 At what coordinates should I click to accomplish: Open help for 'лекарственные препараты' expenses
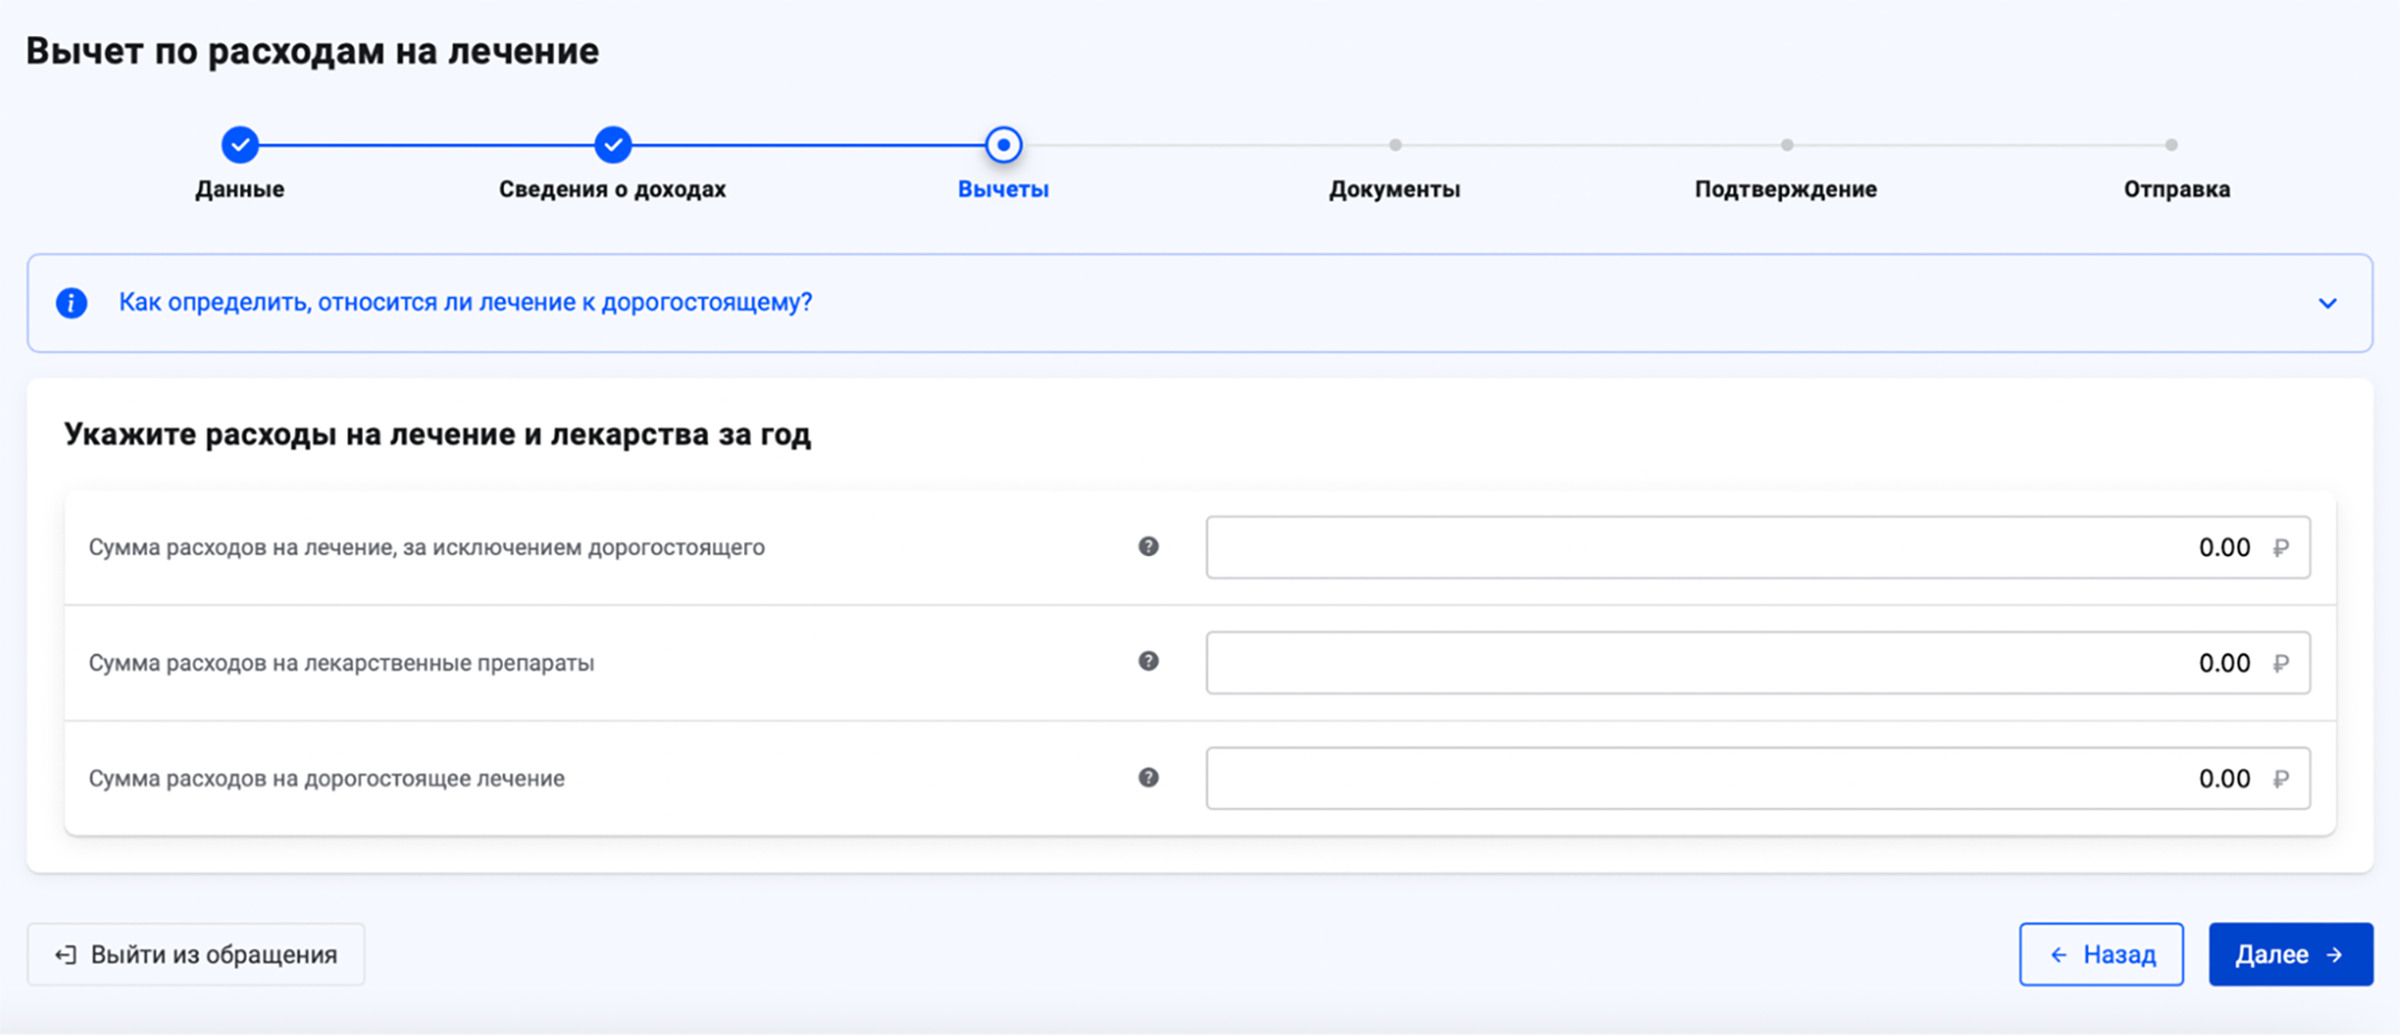click(1148, 661)
